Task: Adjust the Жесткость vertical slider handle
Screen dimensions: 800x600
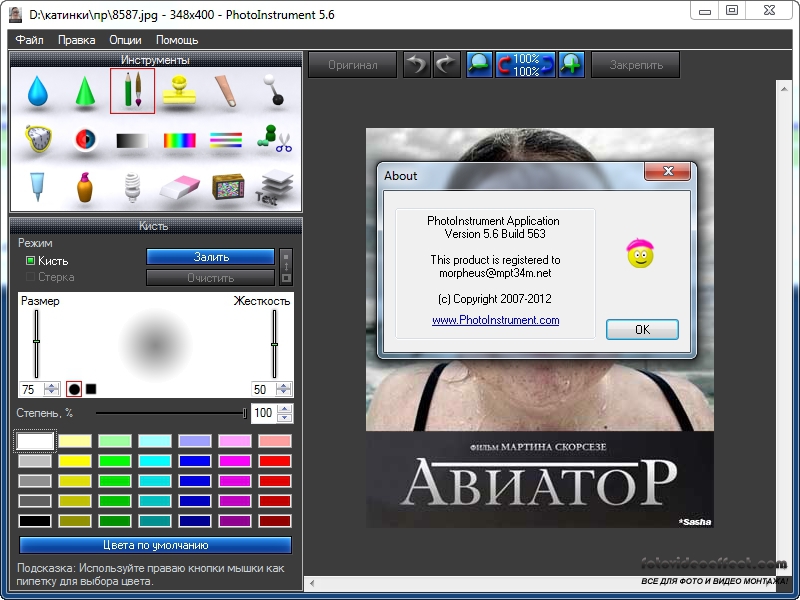Action: coord(274,345)
